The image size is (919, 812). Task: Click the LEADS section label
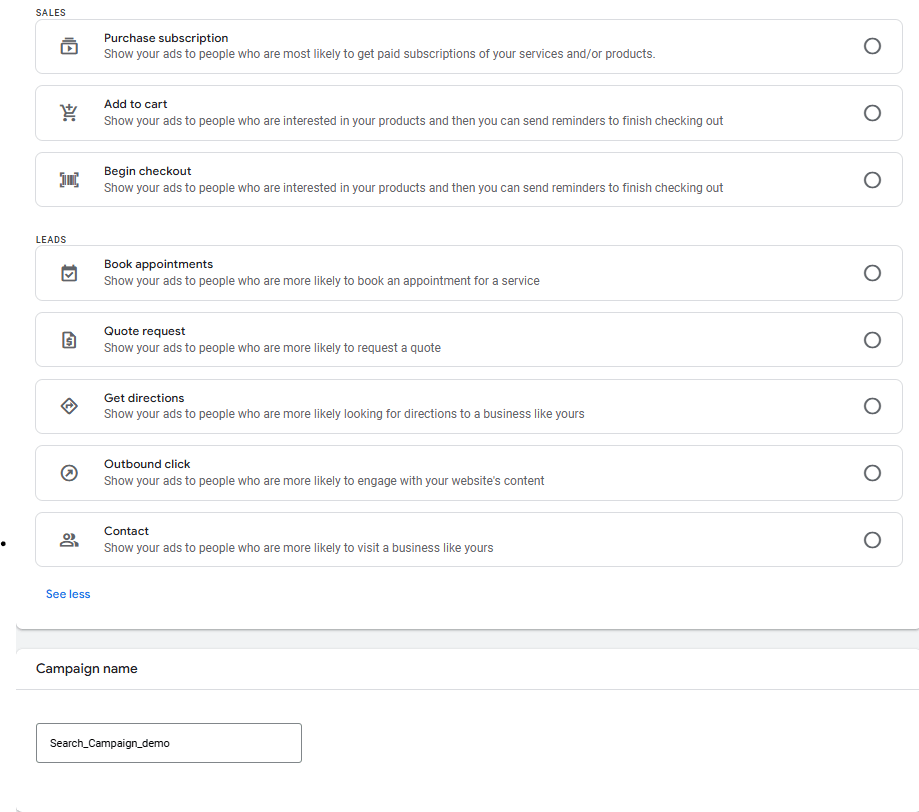coord(51,239)
